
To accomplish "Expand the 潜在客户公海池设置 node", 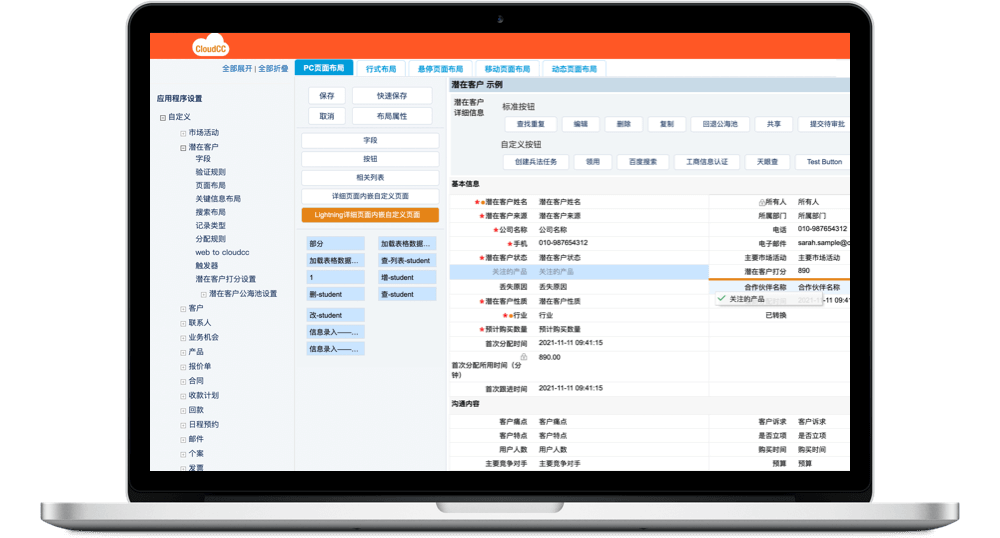I will pyautogui.click(x=203, y=294).
